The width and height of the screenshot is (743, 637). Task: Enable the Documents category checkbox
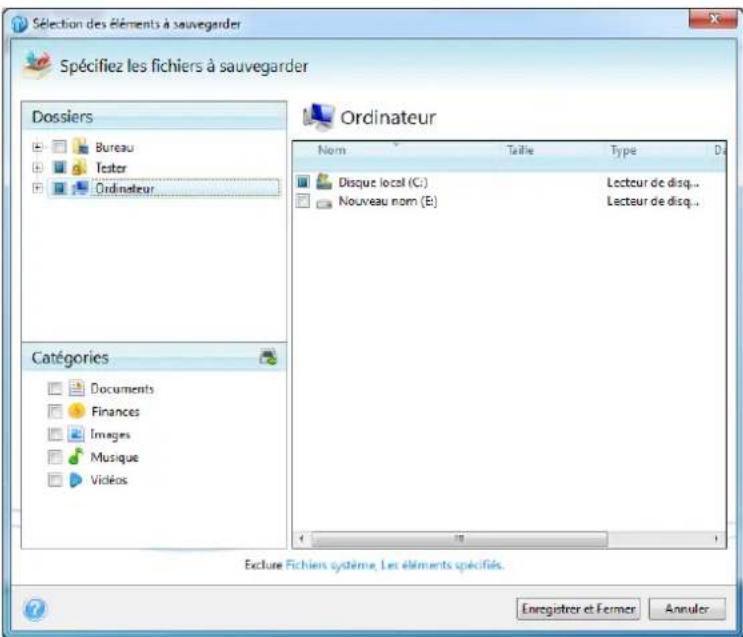pos(55,389)
